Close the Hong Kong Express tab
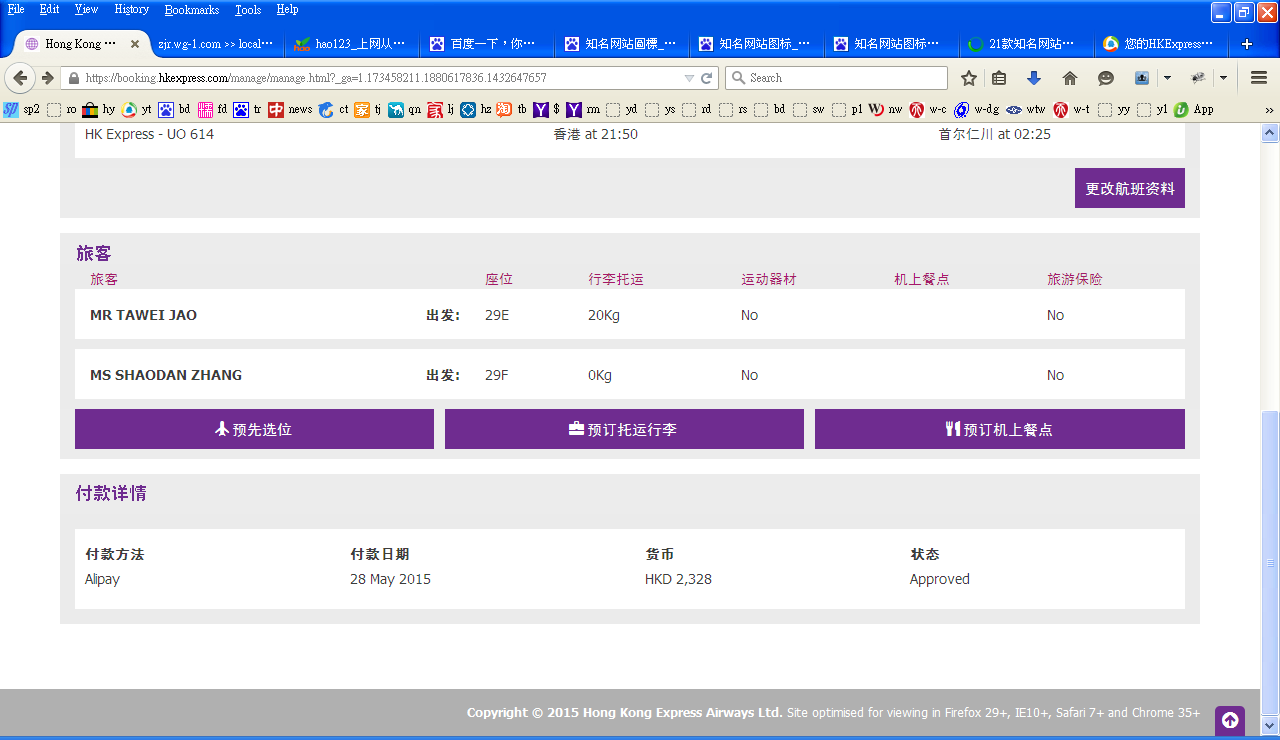This screenshot has width=1280, height=740. coord(135,44)
